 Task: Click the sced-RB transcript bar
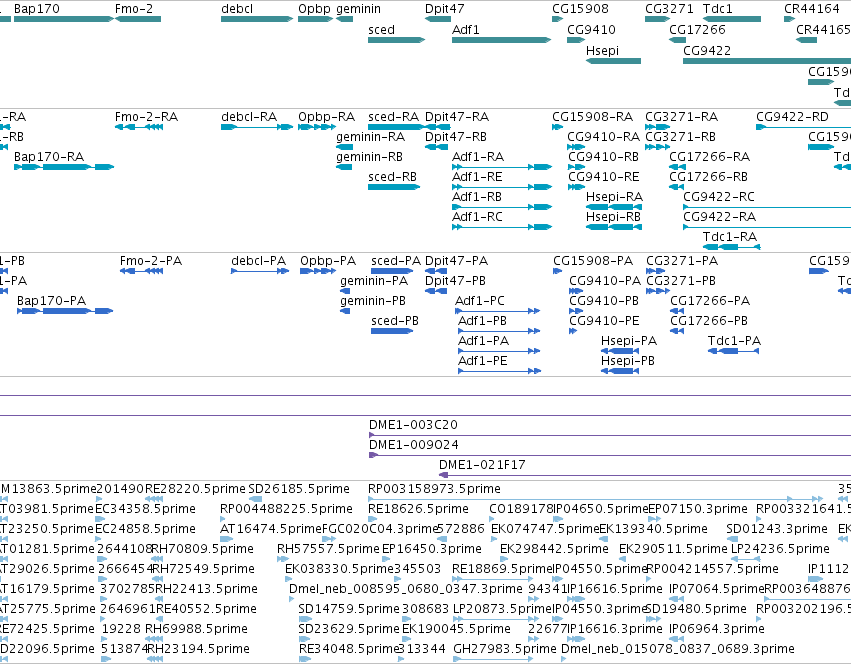[x=394, y=187]
